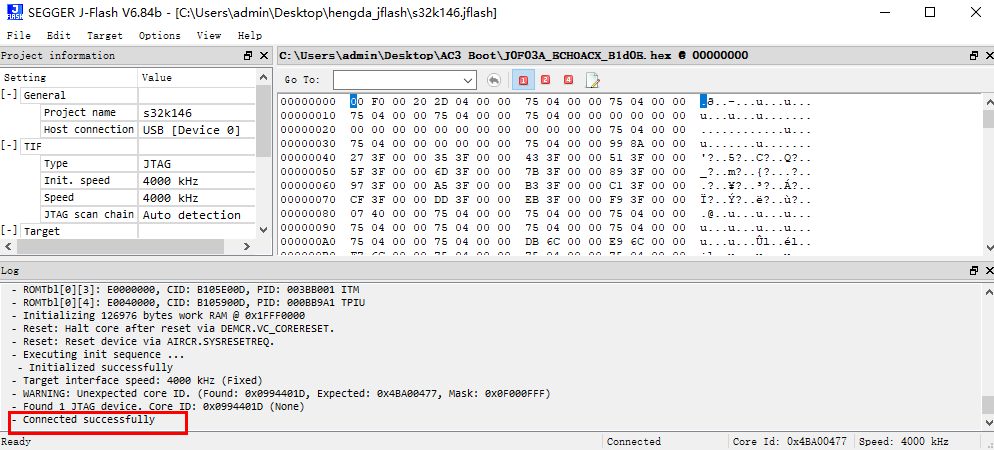The width and height of the screenshot is (994, 450).
Task: Select 2-byte display width icon
Action: click(x=545, y=80)
